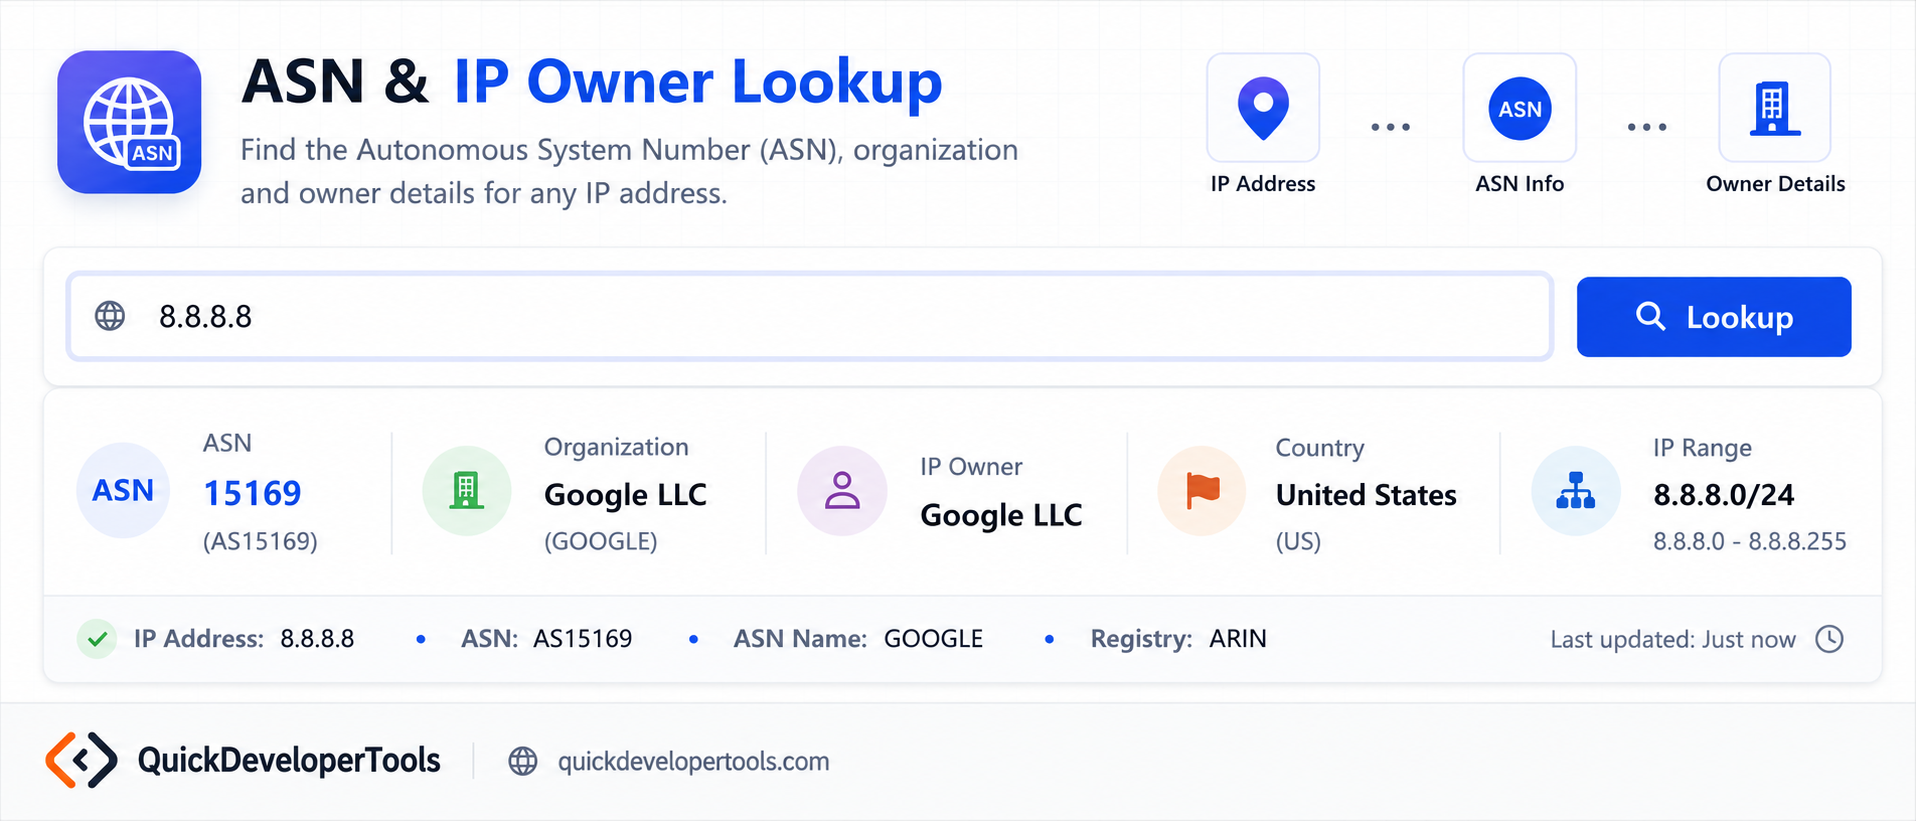The width and height of the screenshot is (1916, 821).
Task: Click the 'Registry: ARIN' entry
Action: [x=1178, y=639]
